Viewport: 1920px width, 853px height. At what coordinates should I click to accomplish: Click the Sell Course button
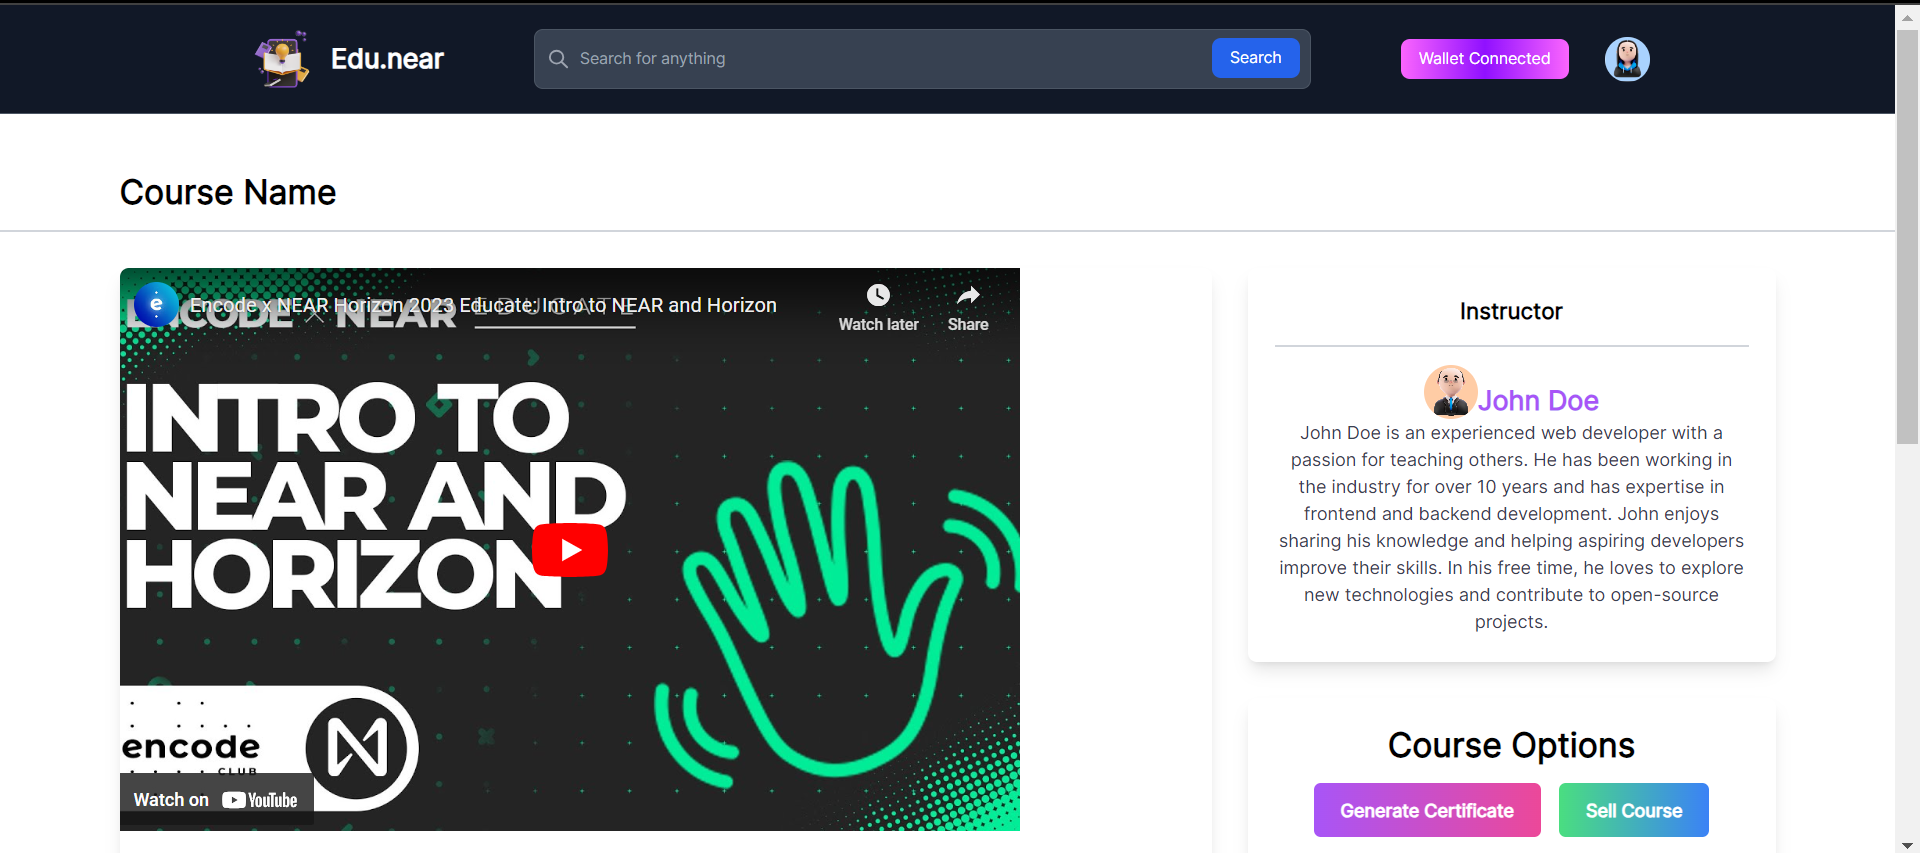tap(1634, 810)
